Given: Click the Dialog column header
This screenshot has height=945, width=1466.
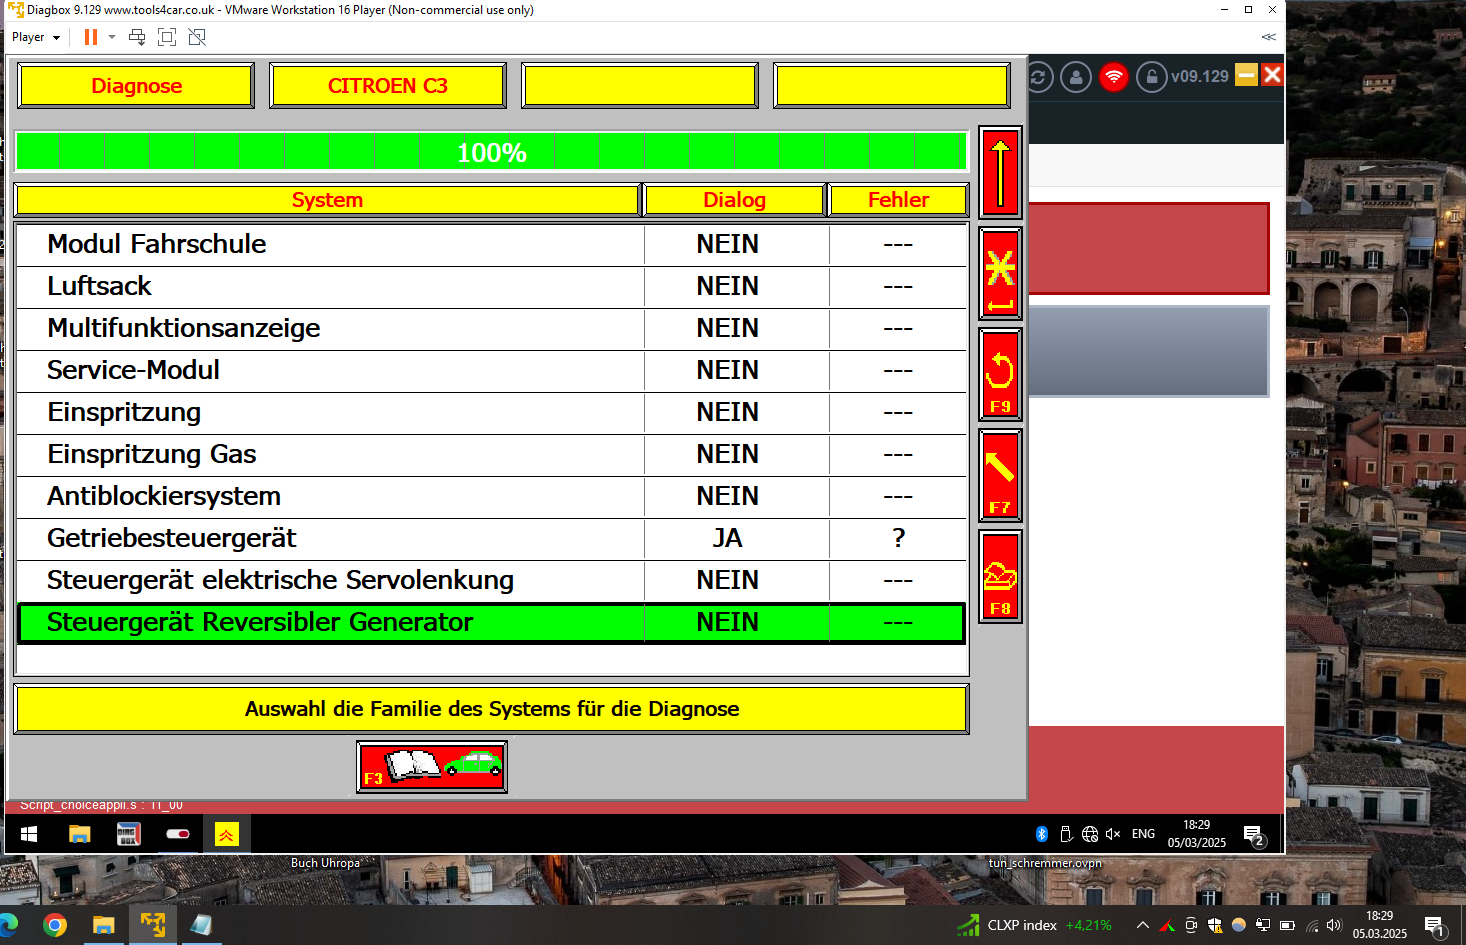Looking at the screenshot, I should point(735,200).
